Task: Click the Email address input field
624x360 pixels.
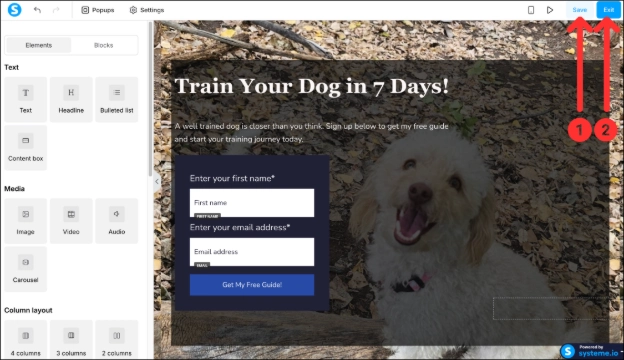Action: click(x=252, y=252)
